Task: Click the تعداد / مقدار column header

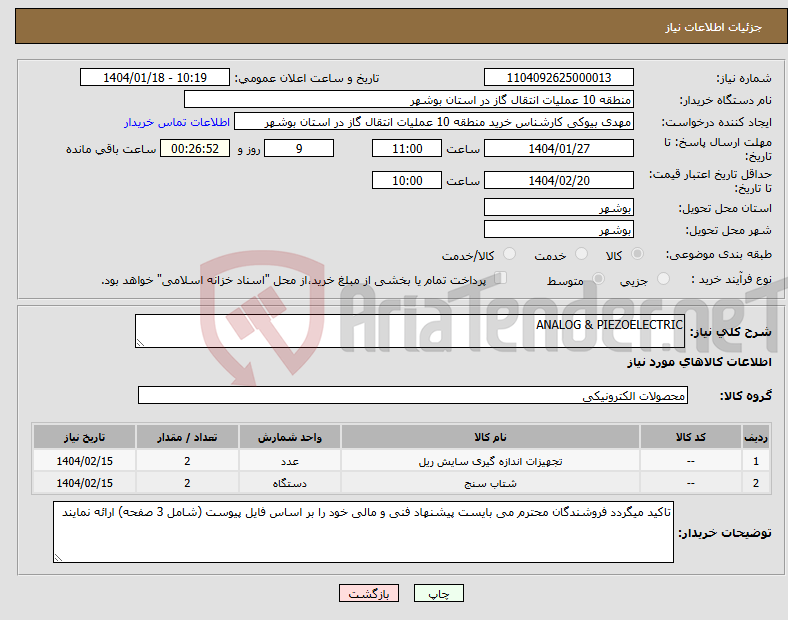Action: (187, 437)
